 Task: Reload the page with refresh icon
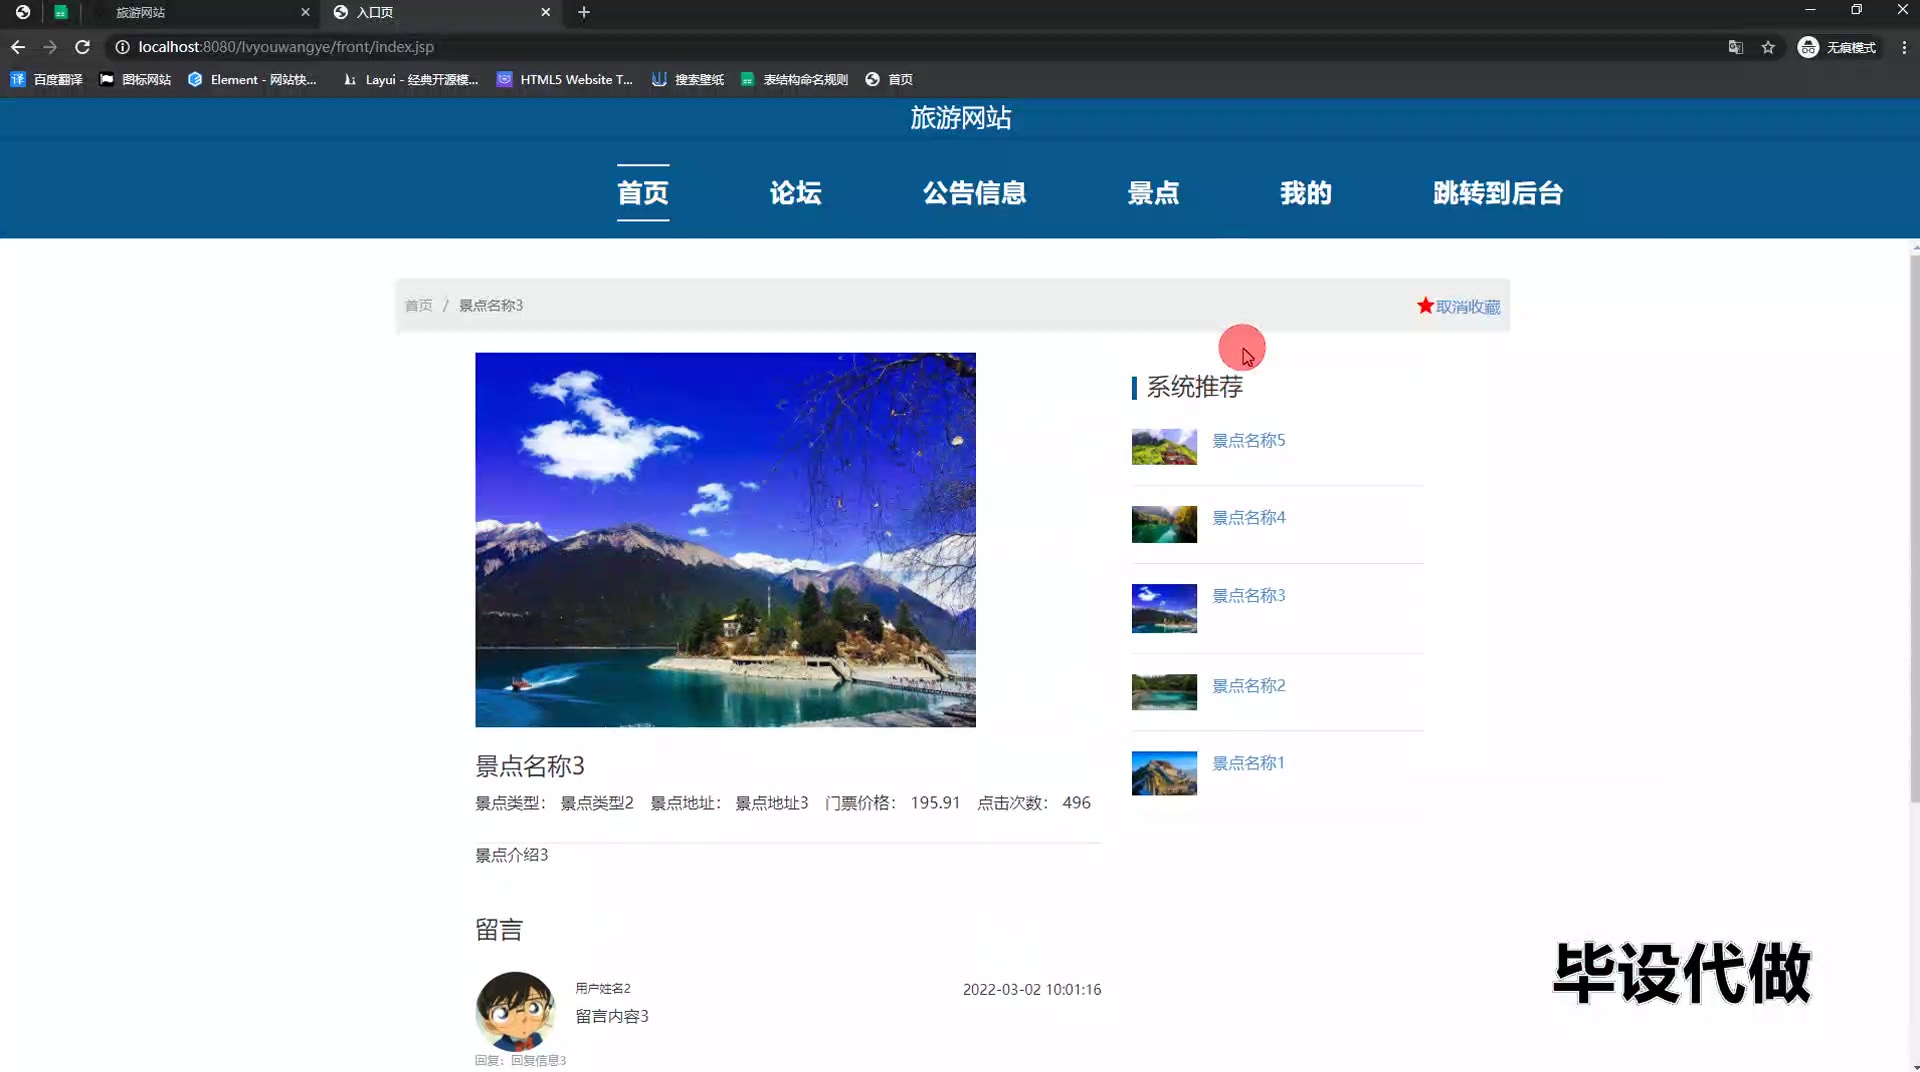click(x=83, y=47)
